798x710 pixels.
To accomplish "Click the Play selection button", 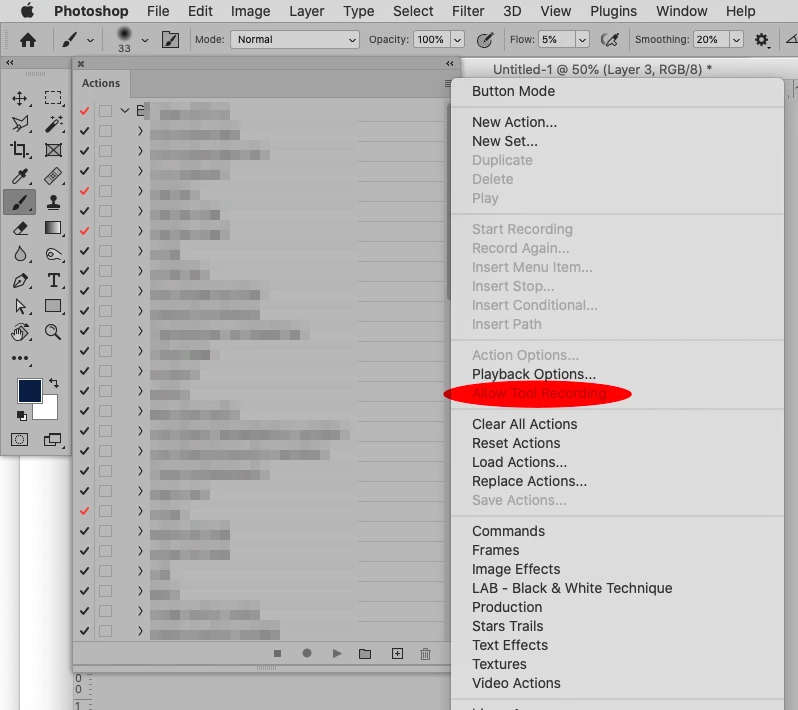I will coord(337,654).
